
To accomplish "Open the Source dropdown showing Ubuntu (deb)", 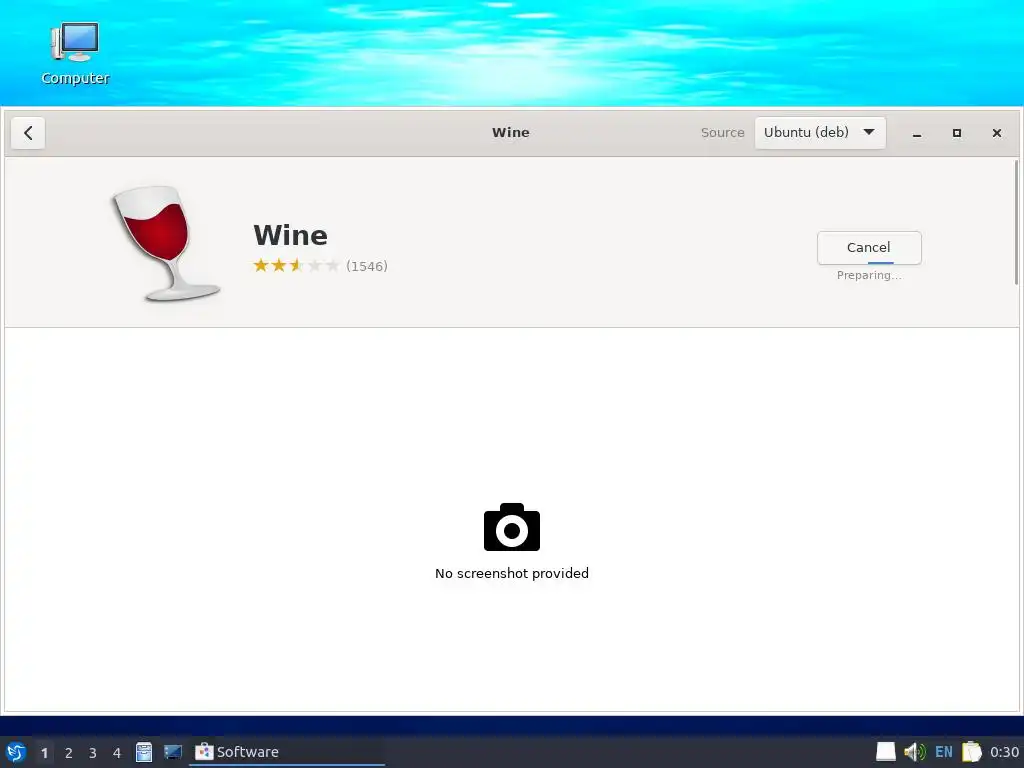I will [x=820, y=133].
